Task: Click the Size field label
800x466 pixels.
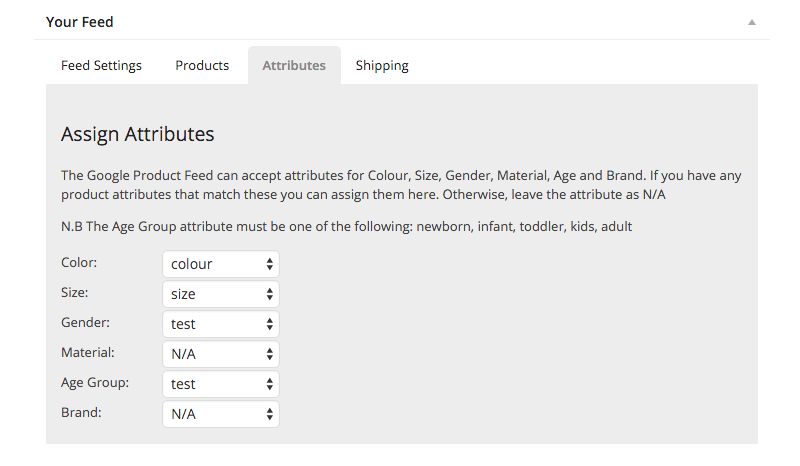Action: click(x=74, y=292)
